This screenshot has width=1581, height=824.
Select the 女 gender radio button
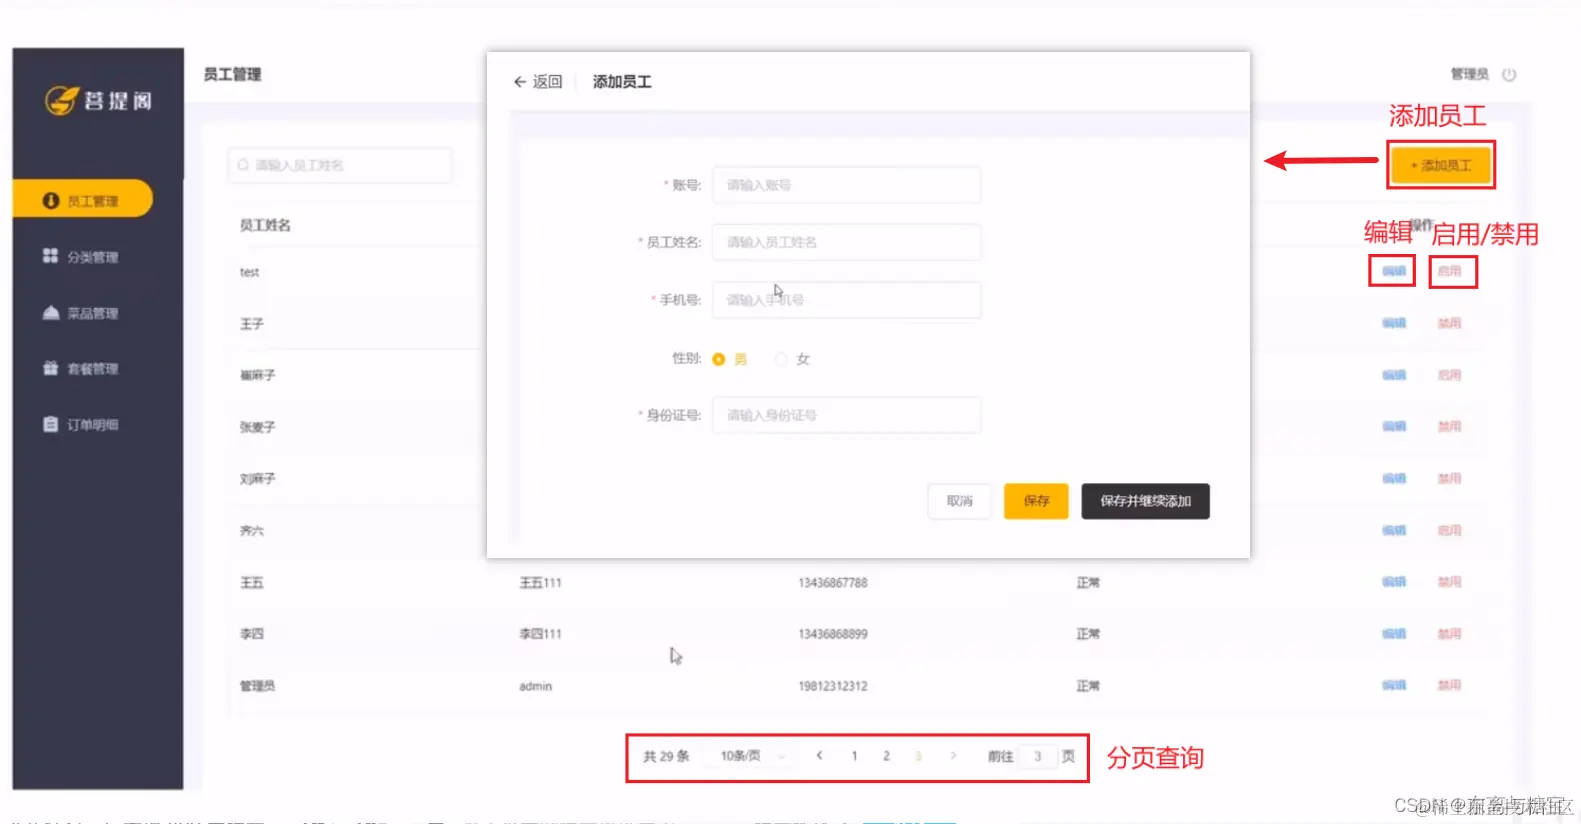pyautogui.click(x=781, y=359)
